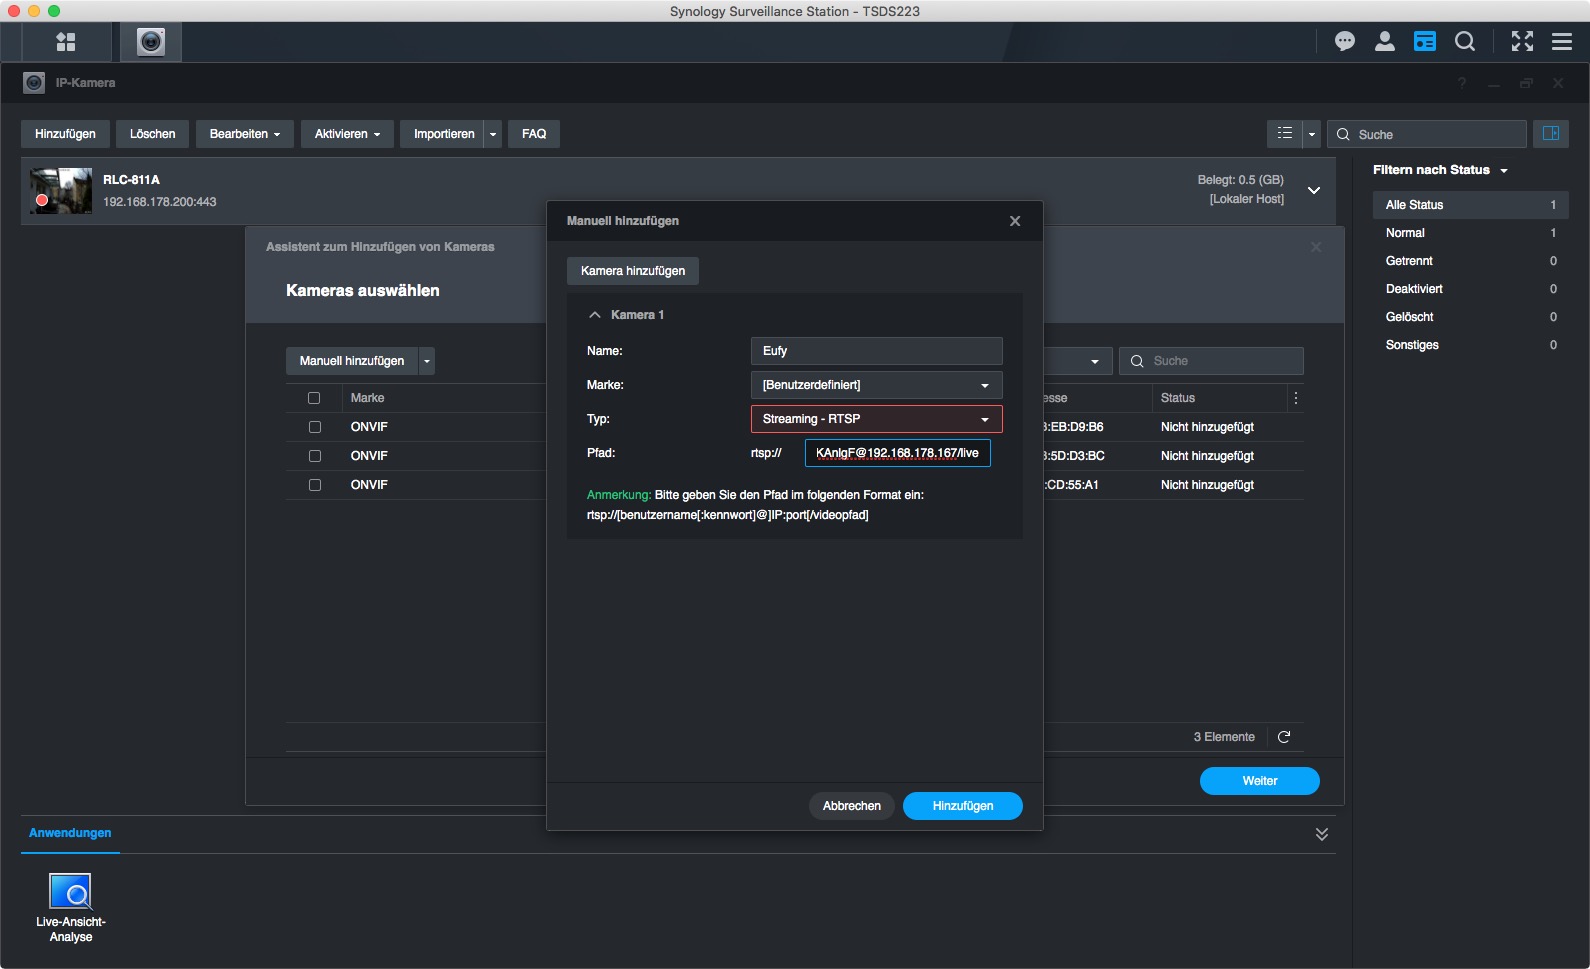
Task: Open the main menu grid icon
Action: pos(66,42)
